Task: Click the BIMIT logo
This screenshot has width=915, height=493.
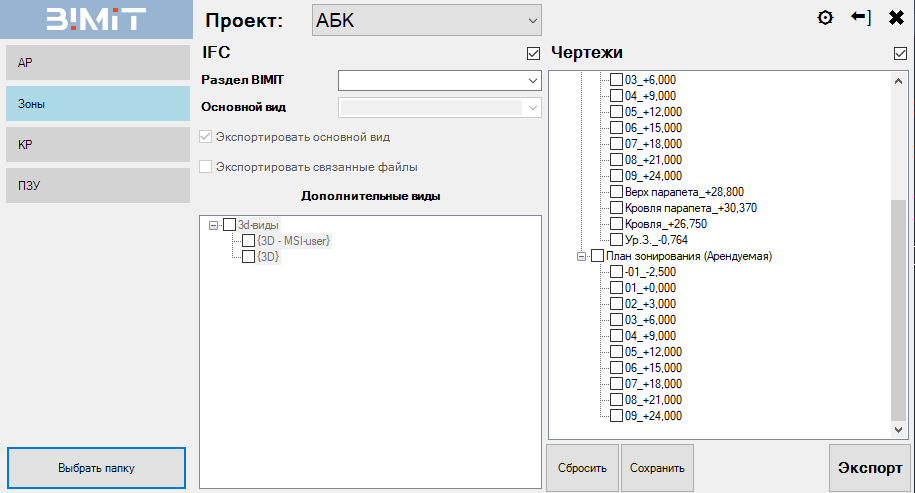Action: pyautogui.click(x=96, y=19)
